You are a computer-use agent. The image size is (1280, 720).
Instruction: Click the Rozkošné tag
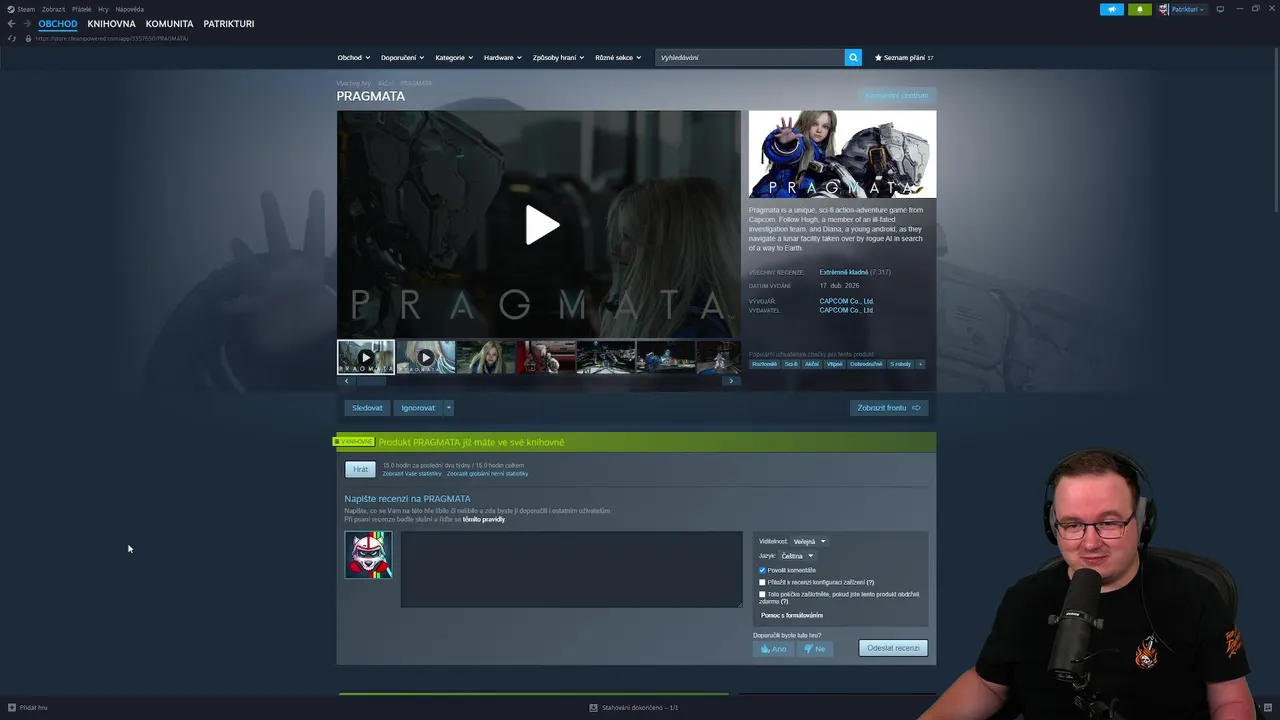coord(764,364)
